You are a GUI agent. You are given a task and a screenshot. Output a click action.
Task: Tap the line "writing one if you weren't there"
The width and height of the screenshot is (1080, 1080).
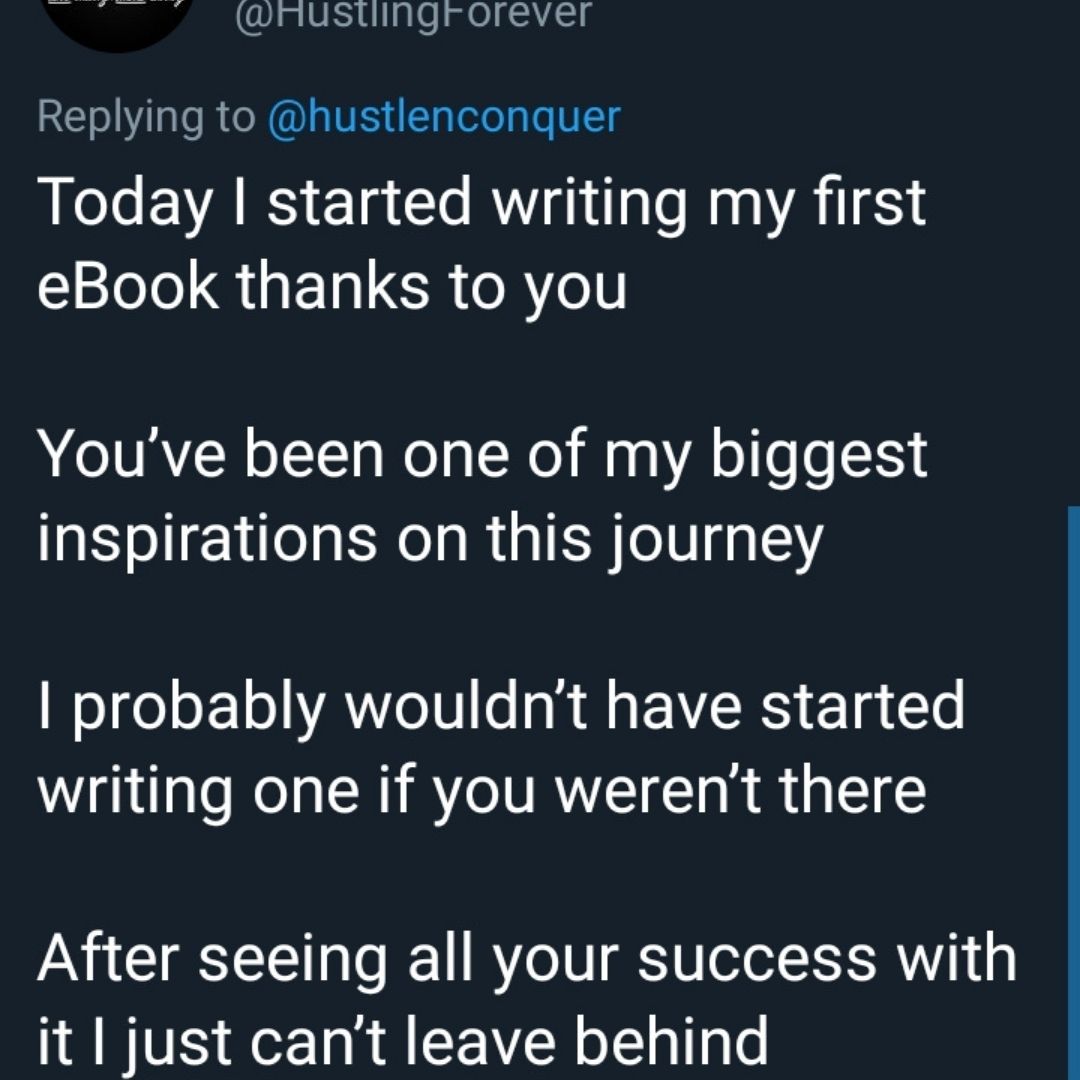pos(481,792)
